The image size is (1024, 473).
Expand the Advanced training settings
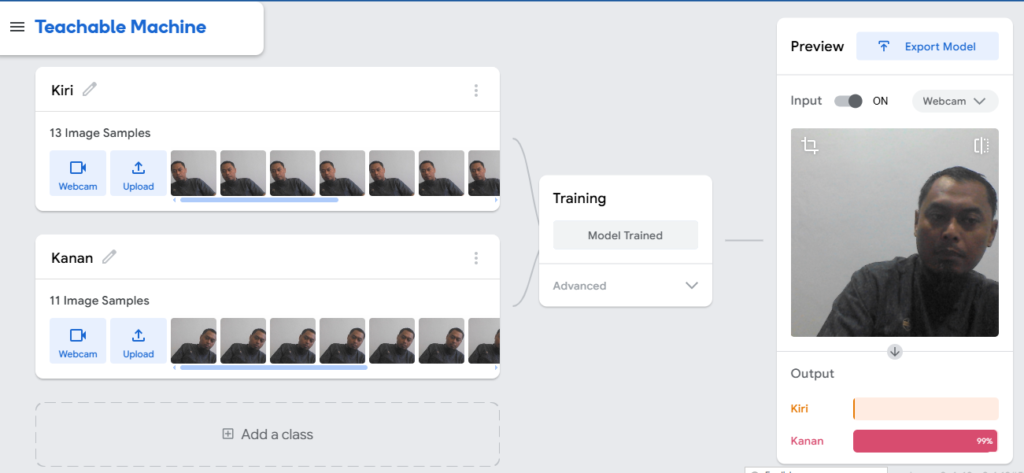point(625,286)
